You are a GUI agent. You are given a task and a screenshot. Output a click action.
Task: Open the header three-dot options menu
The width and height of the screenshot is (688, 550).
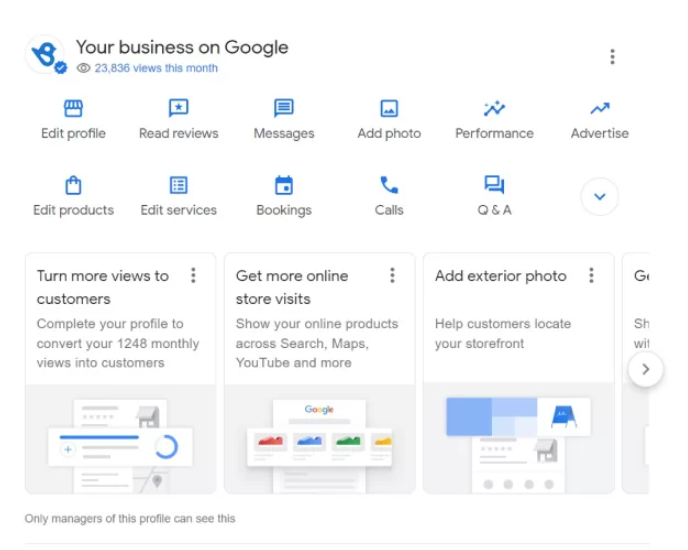click(x=613, y=57)
